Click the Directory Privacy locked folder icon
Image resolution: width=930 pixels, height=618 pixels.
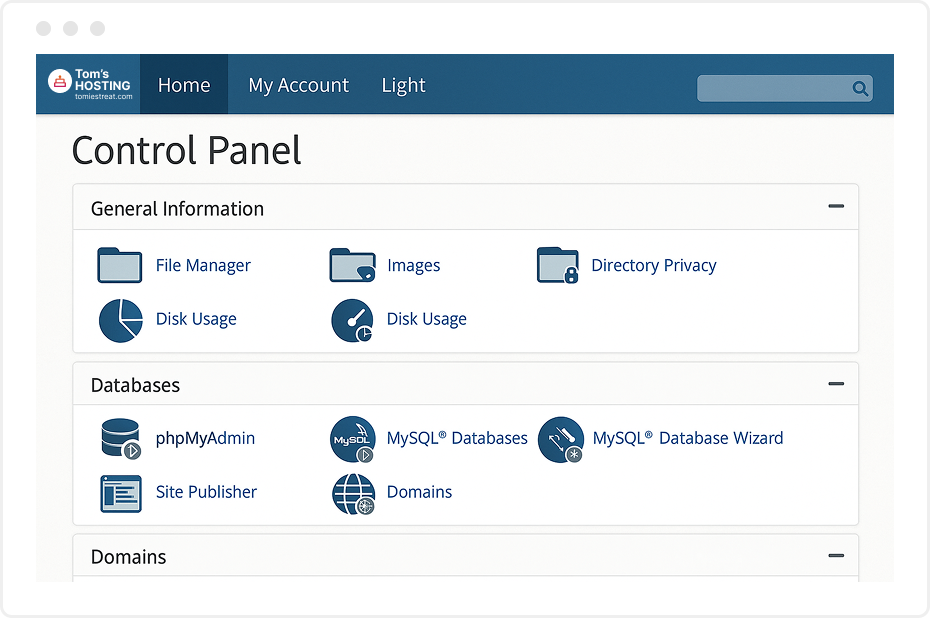click(x=558, y=266)
